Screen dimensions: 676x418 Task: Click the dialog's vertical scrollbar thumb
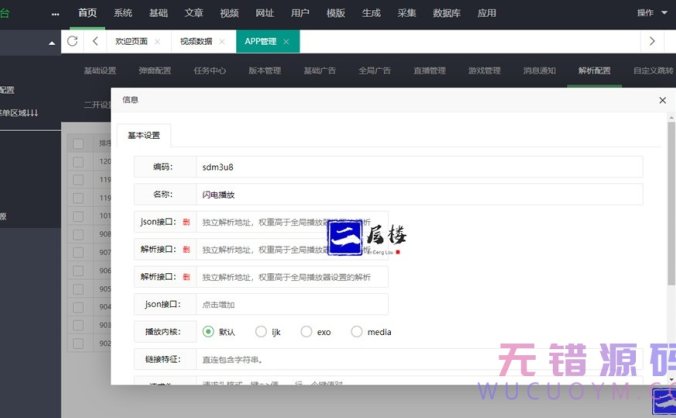tap(671, 203)
